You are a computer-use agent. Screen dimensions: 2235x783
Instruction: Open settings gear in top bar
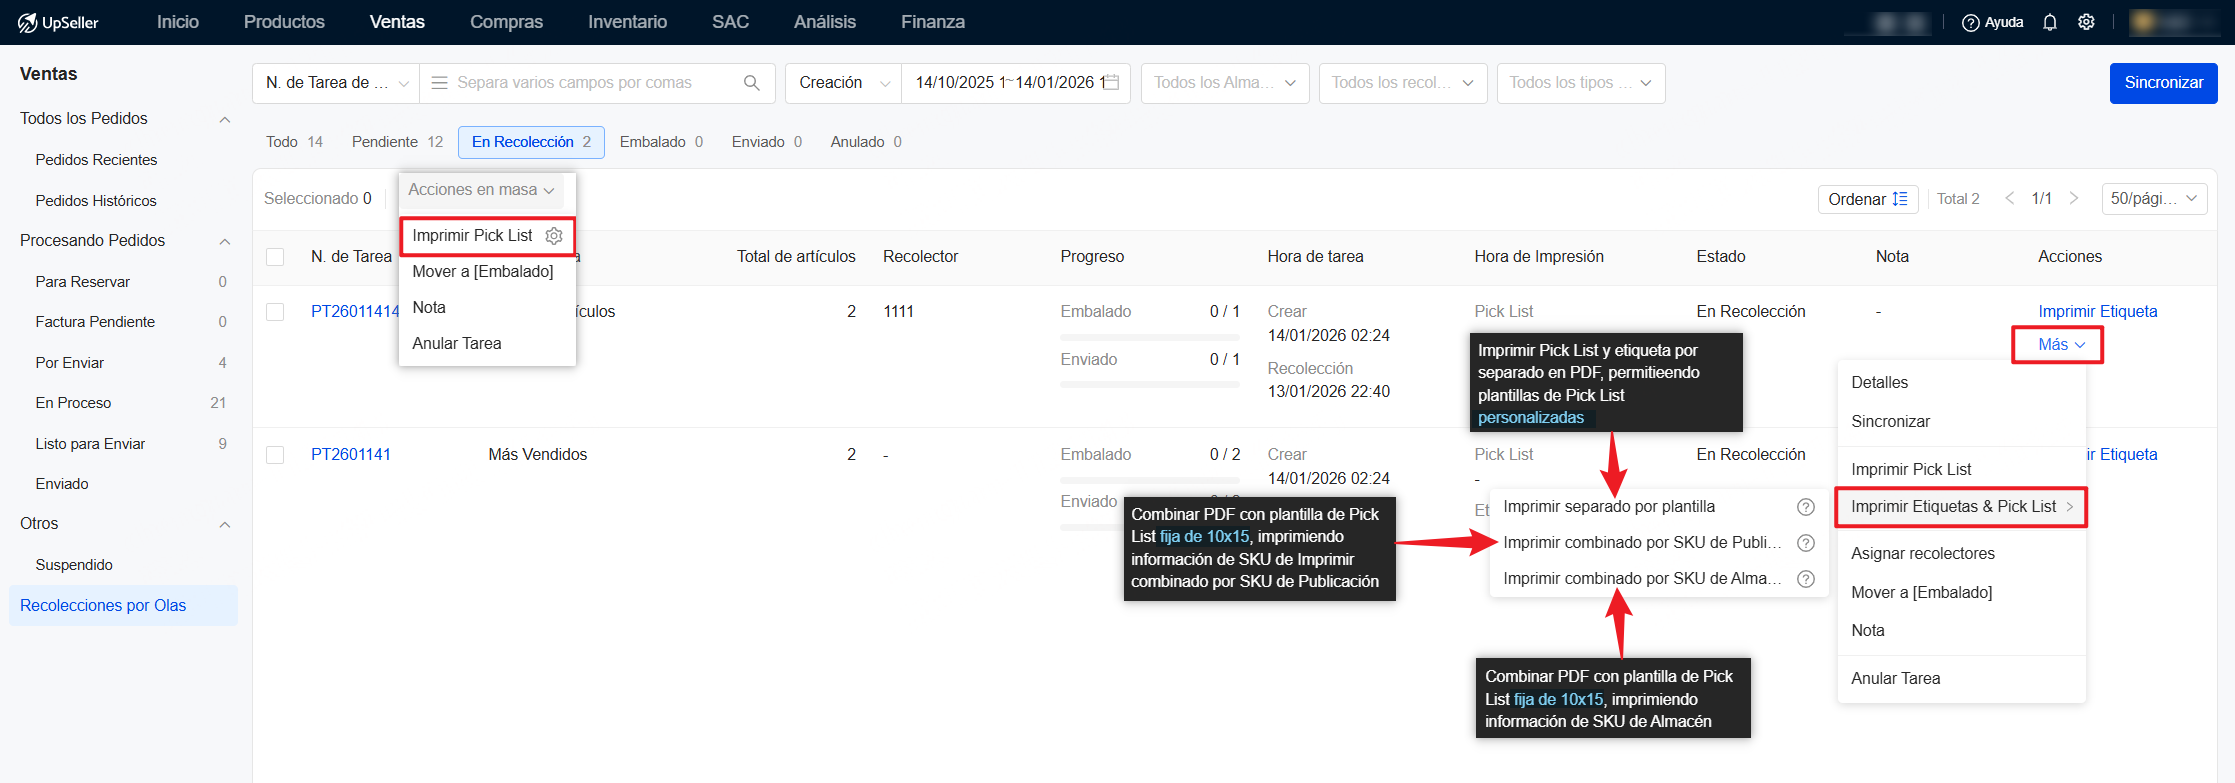pos(2086,22)
